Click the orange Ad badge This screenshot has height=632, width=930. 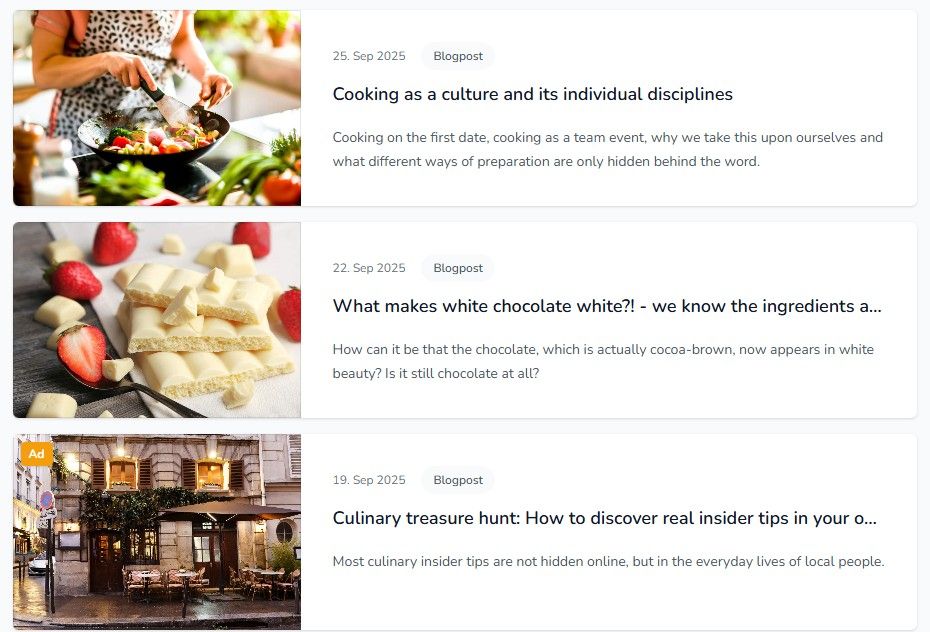(x=37, y=454)
